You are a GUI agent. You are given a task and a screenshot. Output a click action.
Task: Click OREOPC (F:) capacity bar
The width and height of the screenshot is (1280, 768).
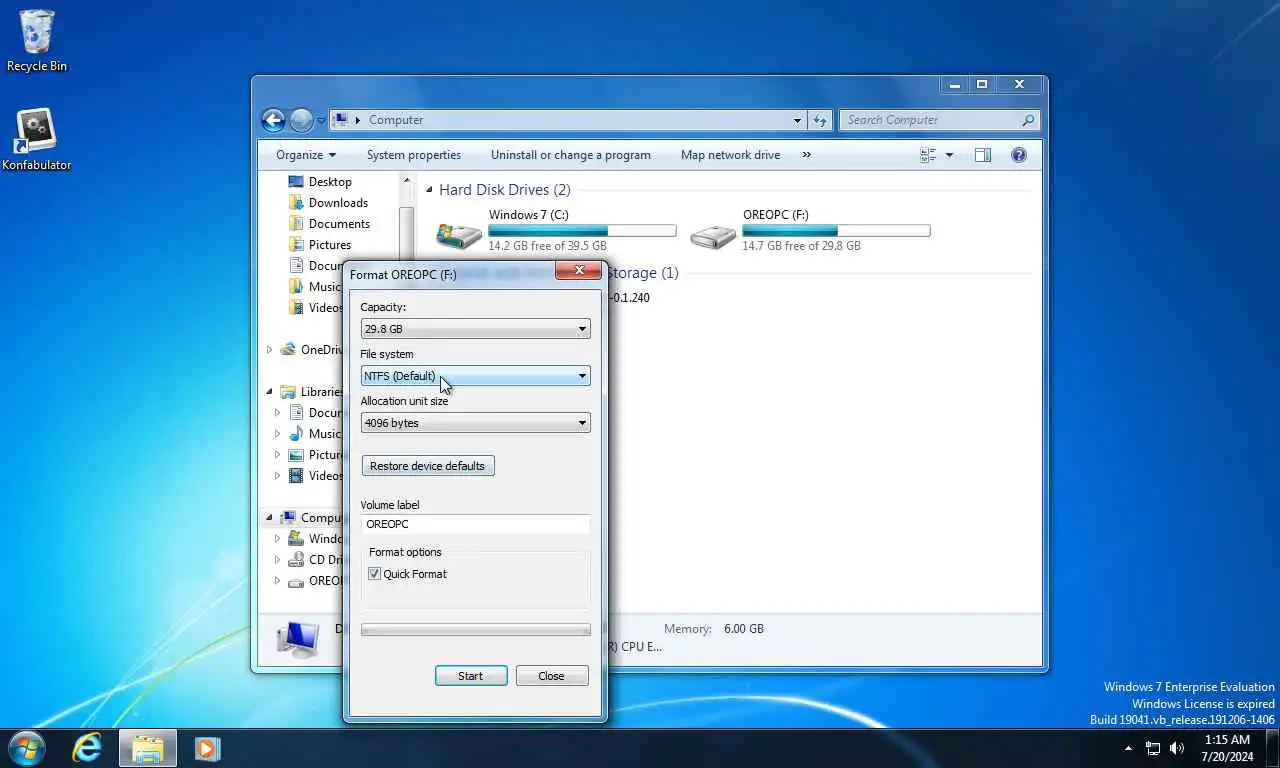point(836,231)
